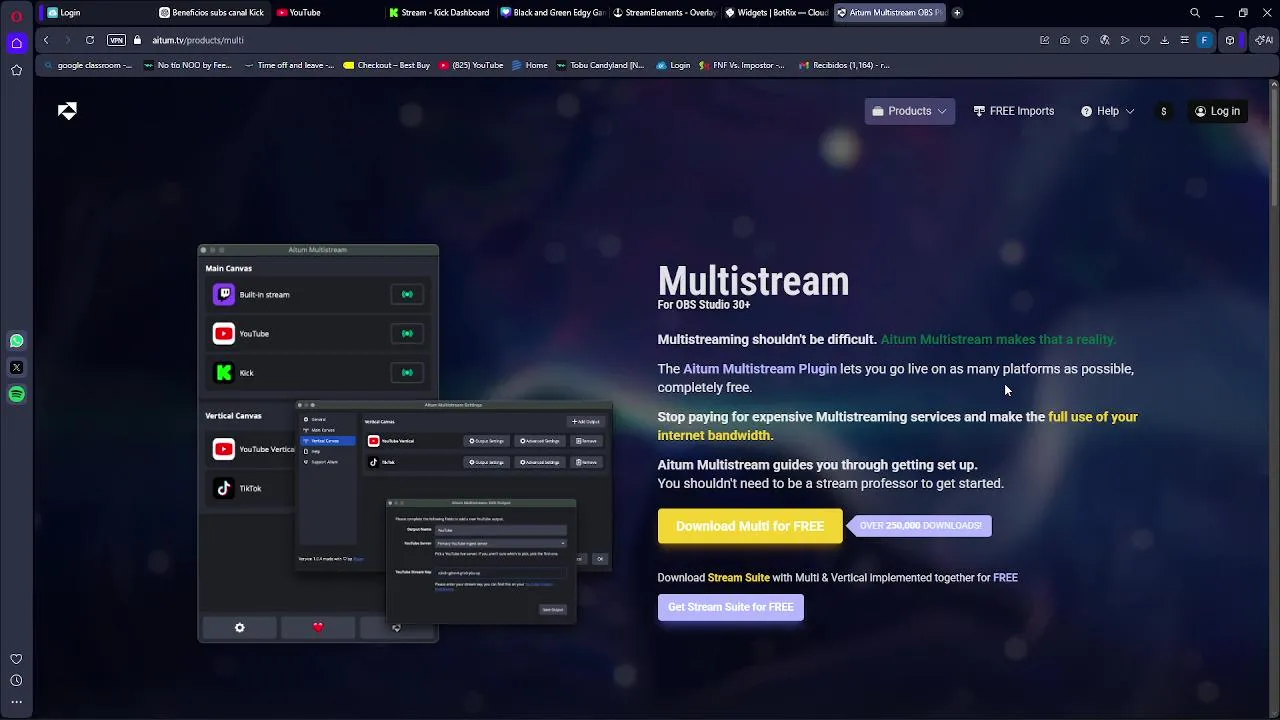Switch to the YouTube tab
This screenshot has width=1280, height=720.
pyautogui.click(x=327, y=13)
